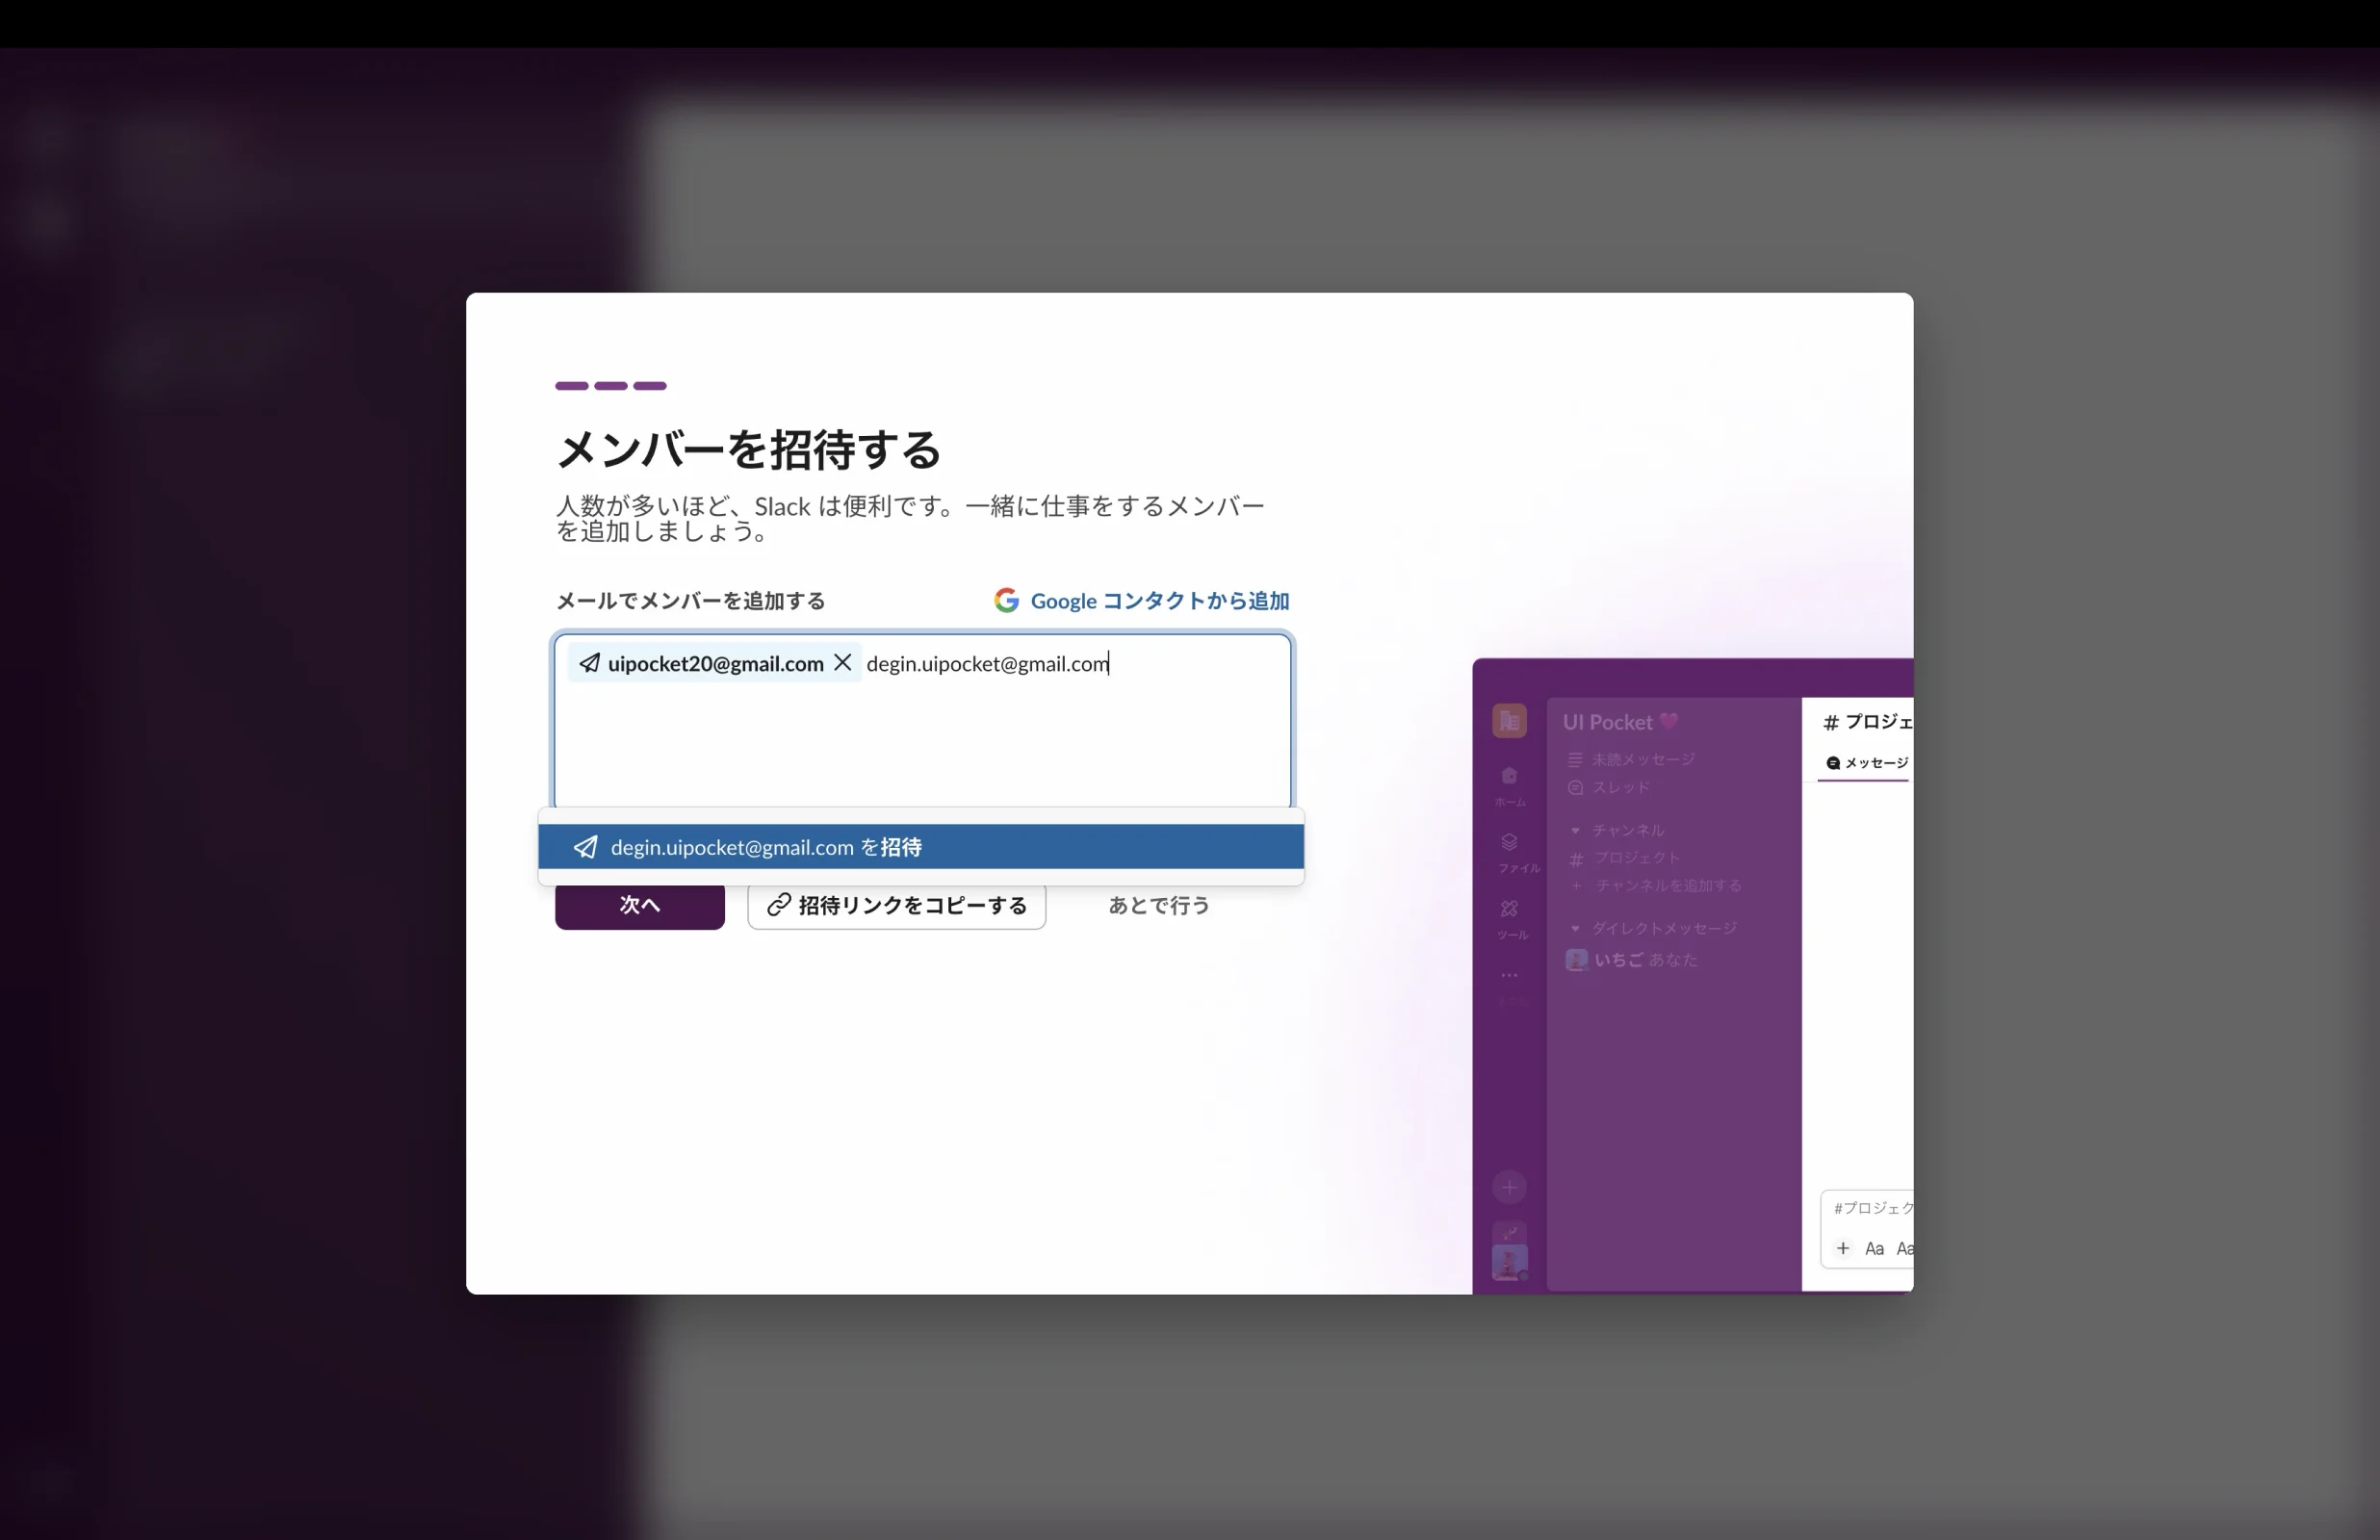Select the uipocket20@gmail.com email chip
The height and width of the screenshot is (1540, 2380).
714,663
